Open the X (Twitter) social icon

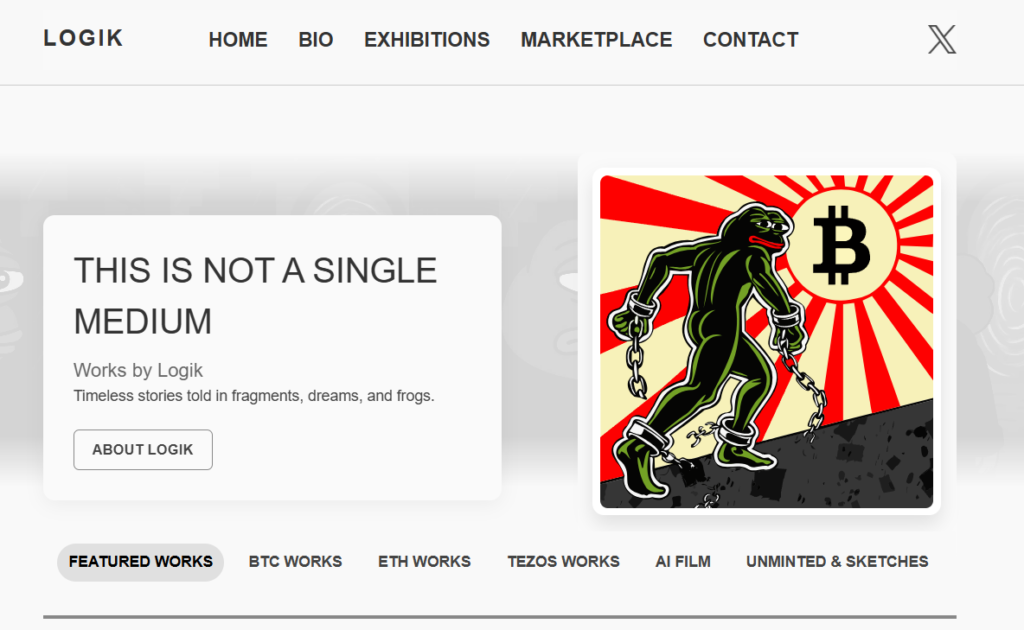pos(942,40)
